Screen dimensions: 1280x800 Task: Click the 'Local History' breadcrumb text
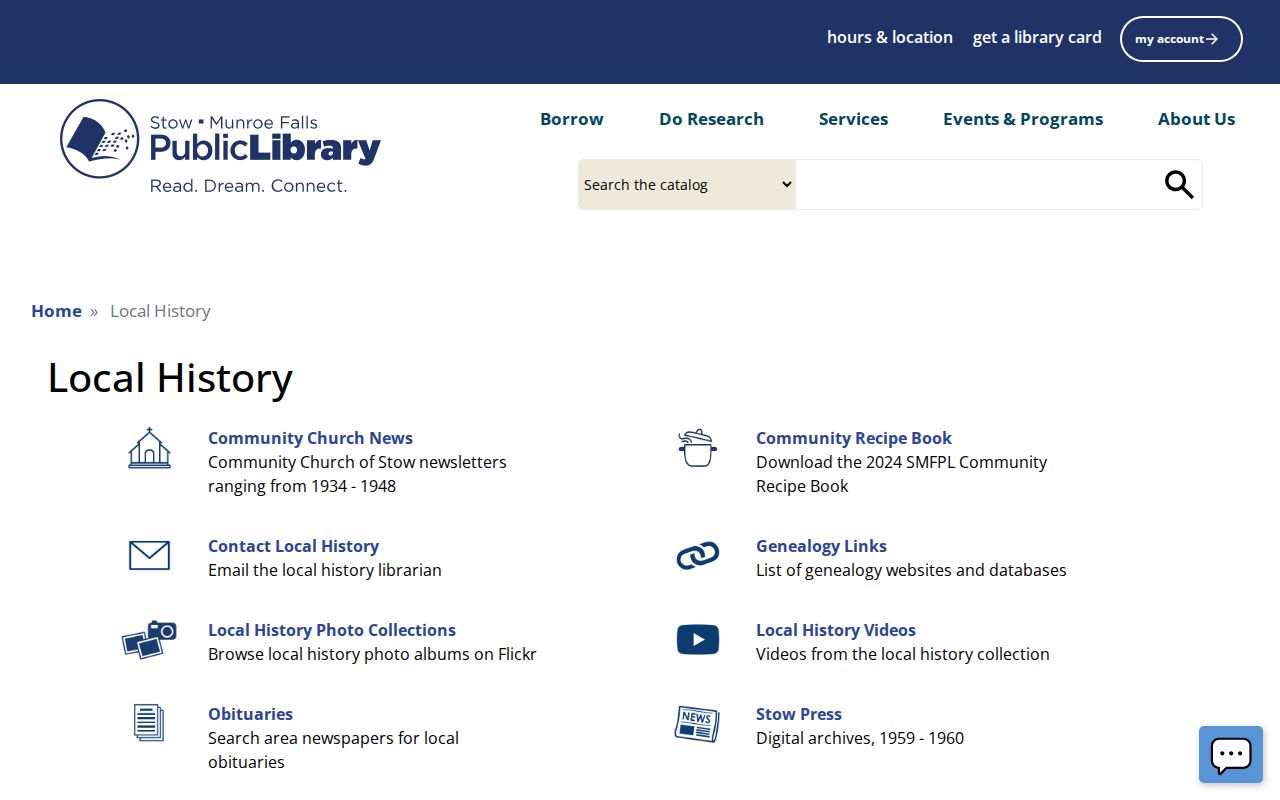160,311
